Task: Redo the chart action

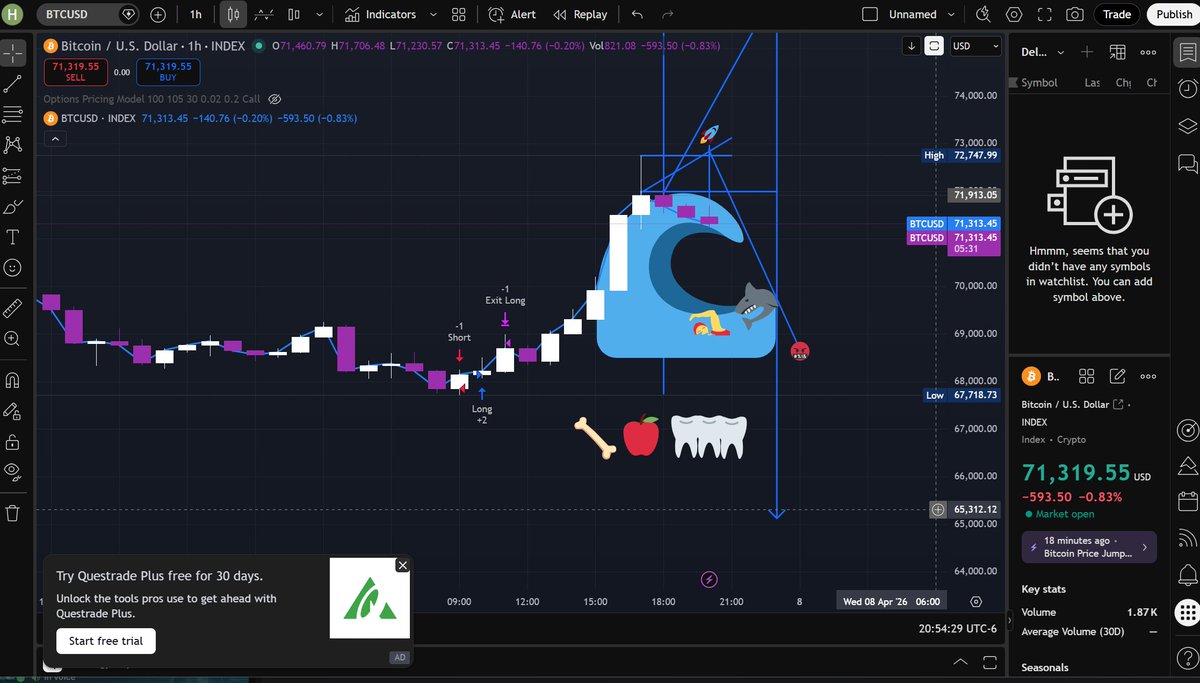Action: (x=667, y=14)
